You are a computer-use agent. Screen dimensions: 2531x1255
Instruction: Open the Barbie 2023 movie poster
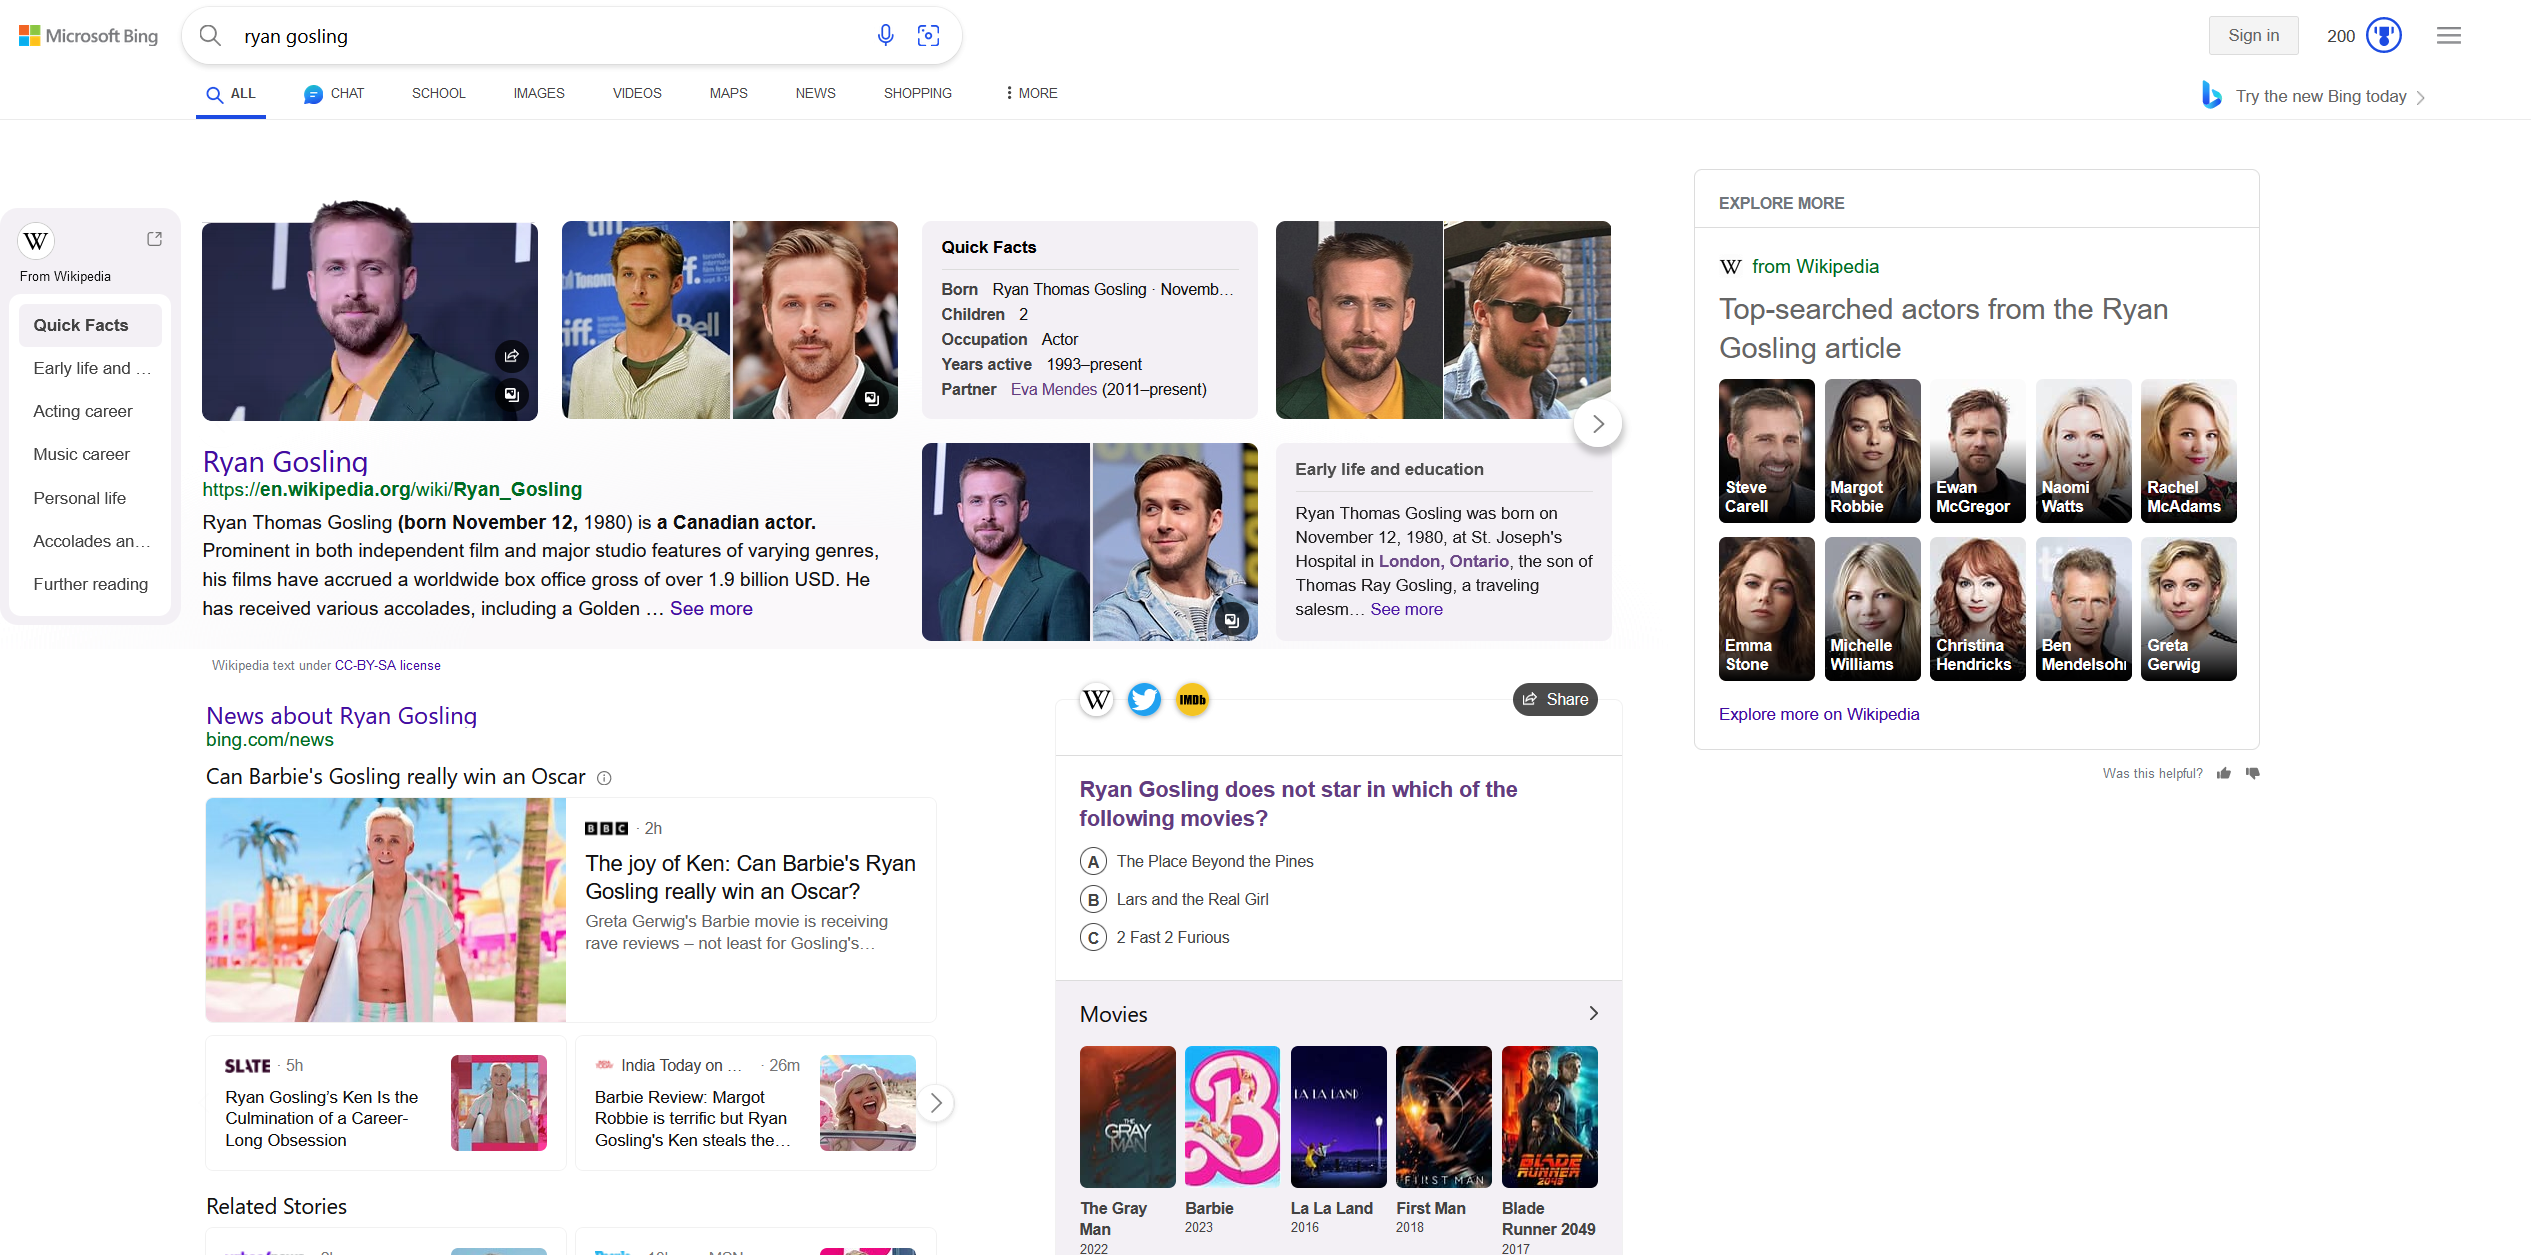pyautogui.click(x=1232, y=1116)
